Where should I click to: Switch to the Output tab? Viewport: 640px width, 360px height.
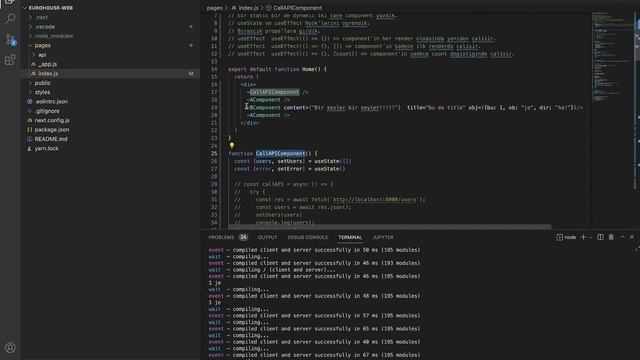point(267,237)
